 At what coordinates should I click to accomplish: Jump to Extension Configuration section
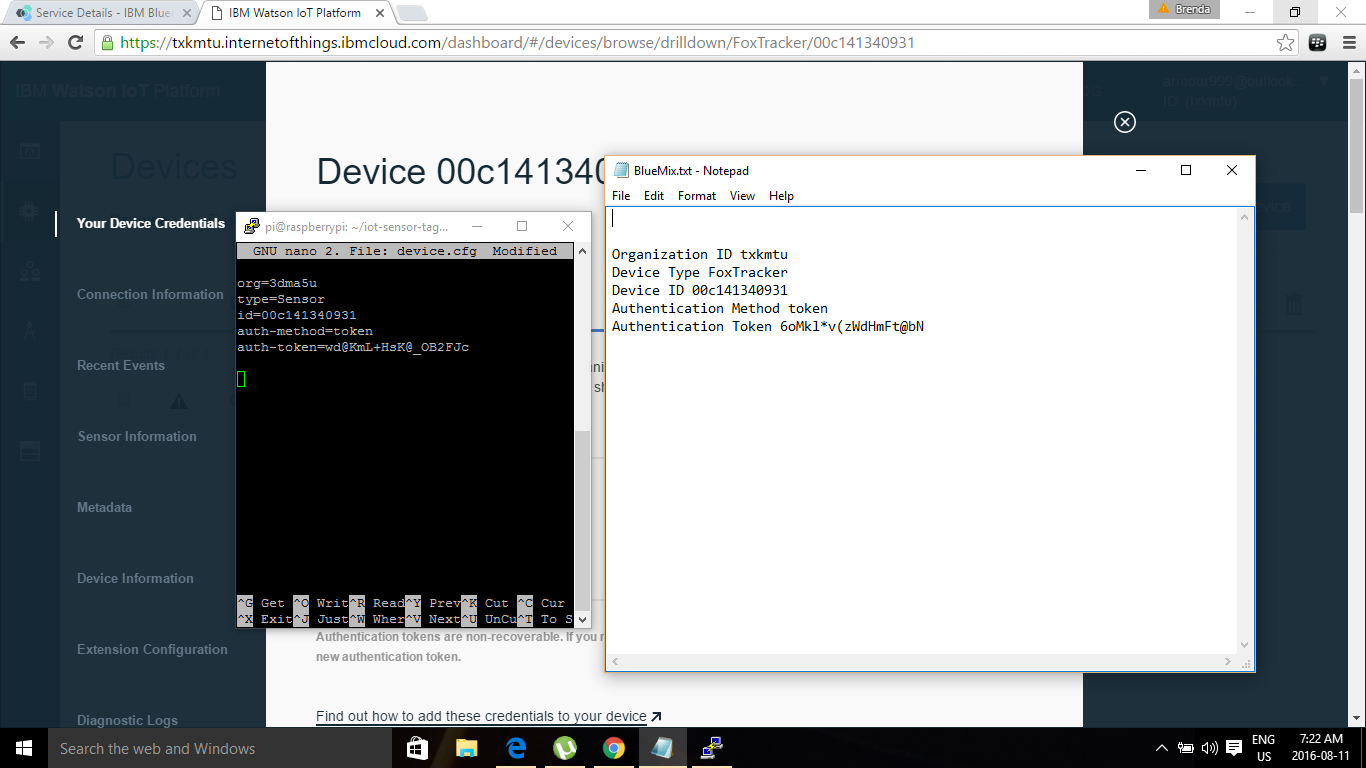coord(152,649)
